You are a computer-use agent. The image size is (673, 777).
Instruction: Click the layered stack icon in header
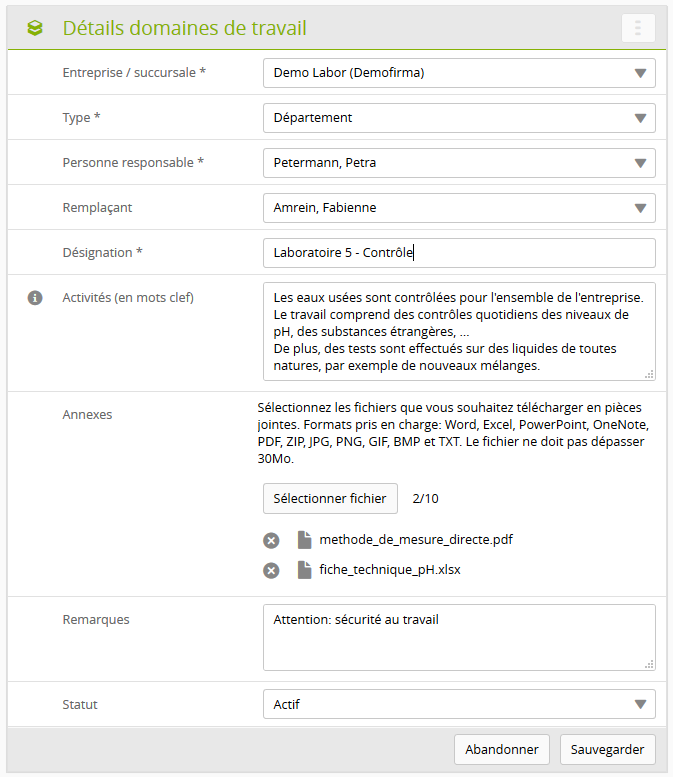point(35,28)
